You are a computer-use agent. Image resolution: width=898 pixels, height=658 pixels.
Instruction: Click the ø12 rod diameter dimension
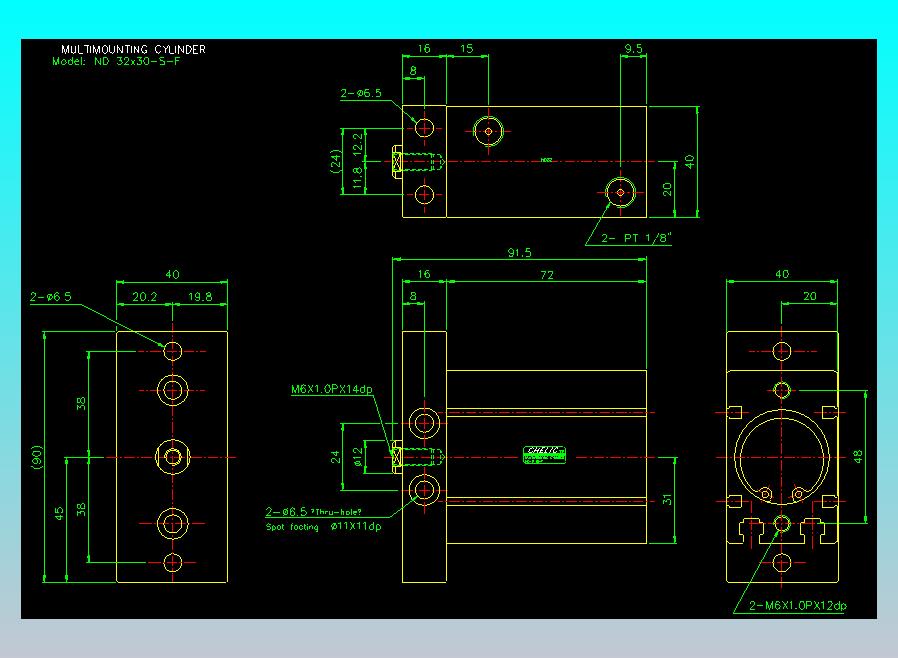point(358,457)
